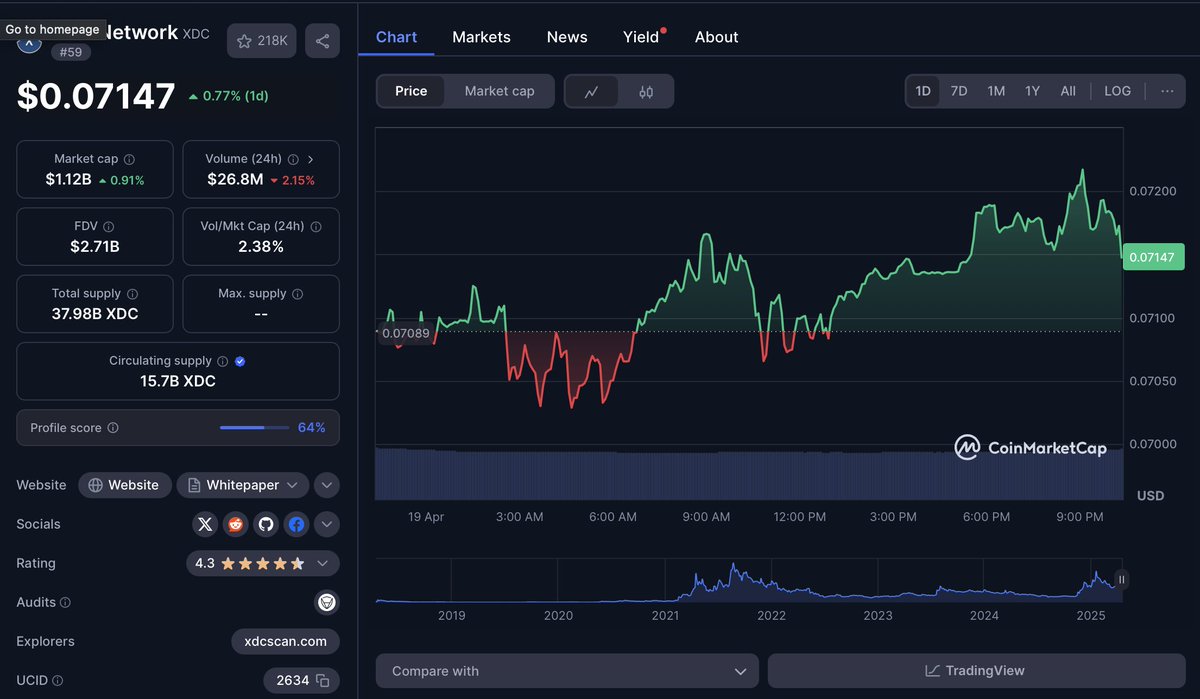This screenshot has height=699, width=1200.
Task: Set chart range to All
Action: coord(1068,91)
